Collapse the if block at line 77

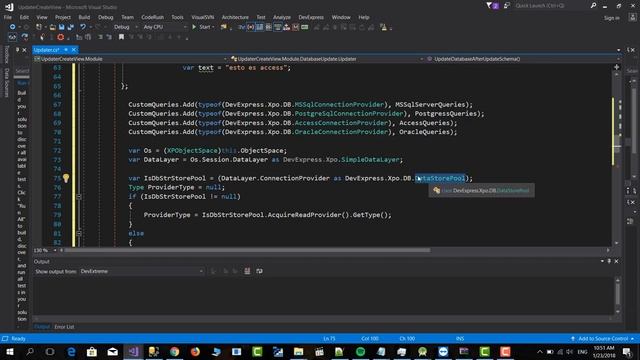79,197
